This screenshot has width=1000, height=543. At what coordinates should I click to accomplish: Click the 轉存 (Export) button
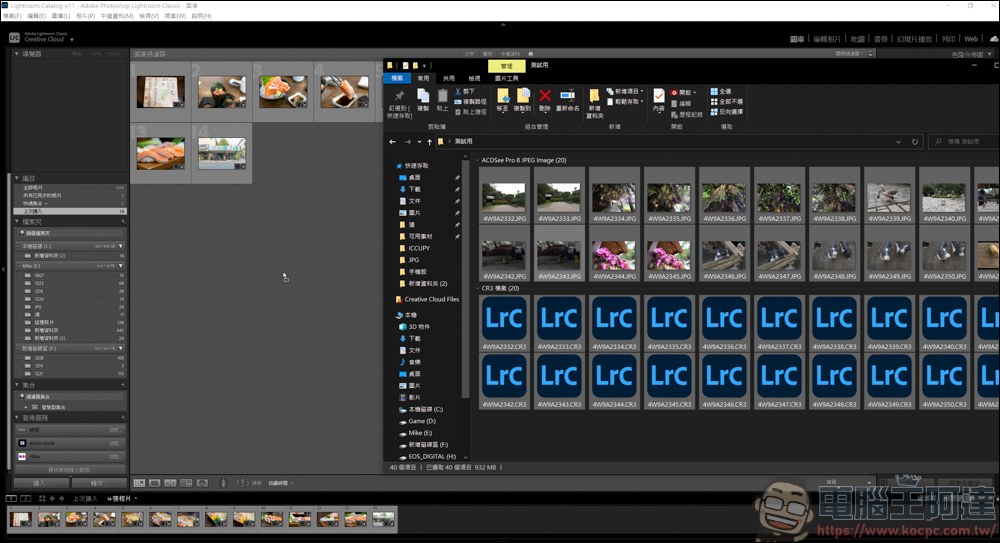pyautogui.click(x=98, y=483)
